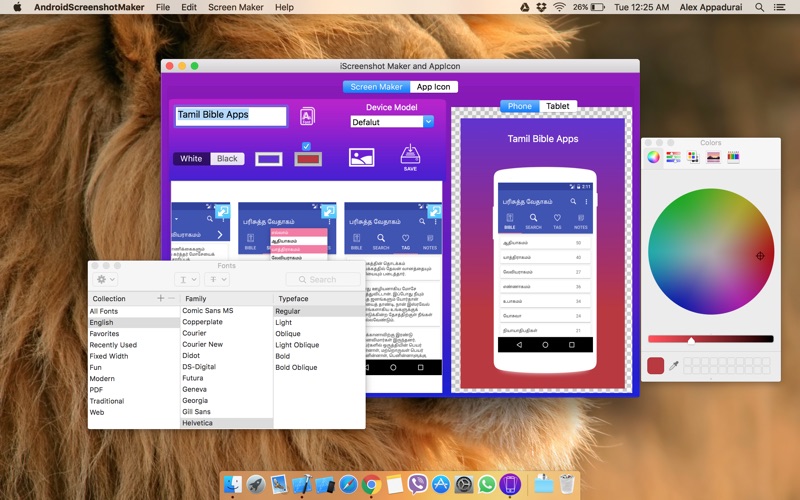
Task: Open Launchpad from the Dock
Action: point(256,484)
